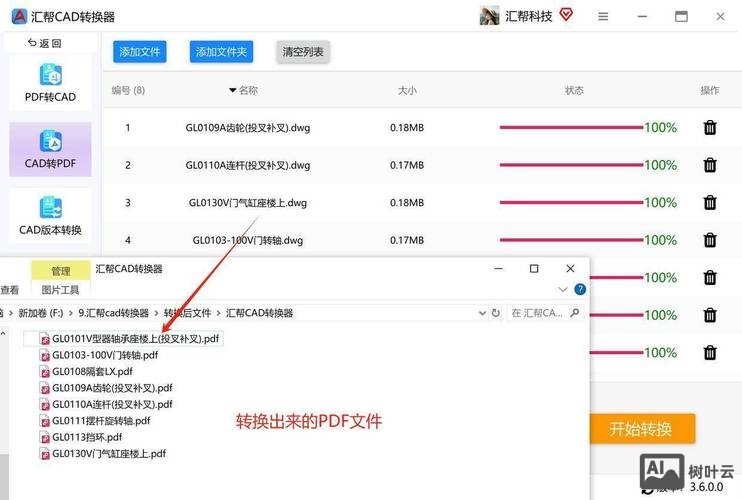Start conversion with 开始转换 button
Viewport: 742px width, 500px height.
[642, 429]
